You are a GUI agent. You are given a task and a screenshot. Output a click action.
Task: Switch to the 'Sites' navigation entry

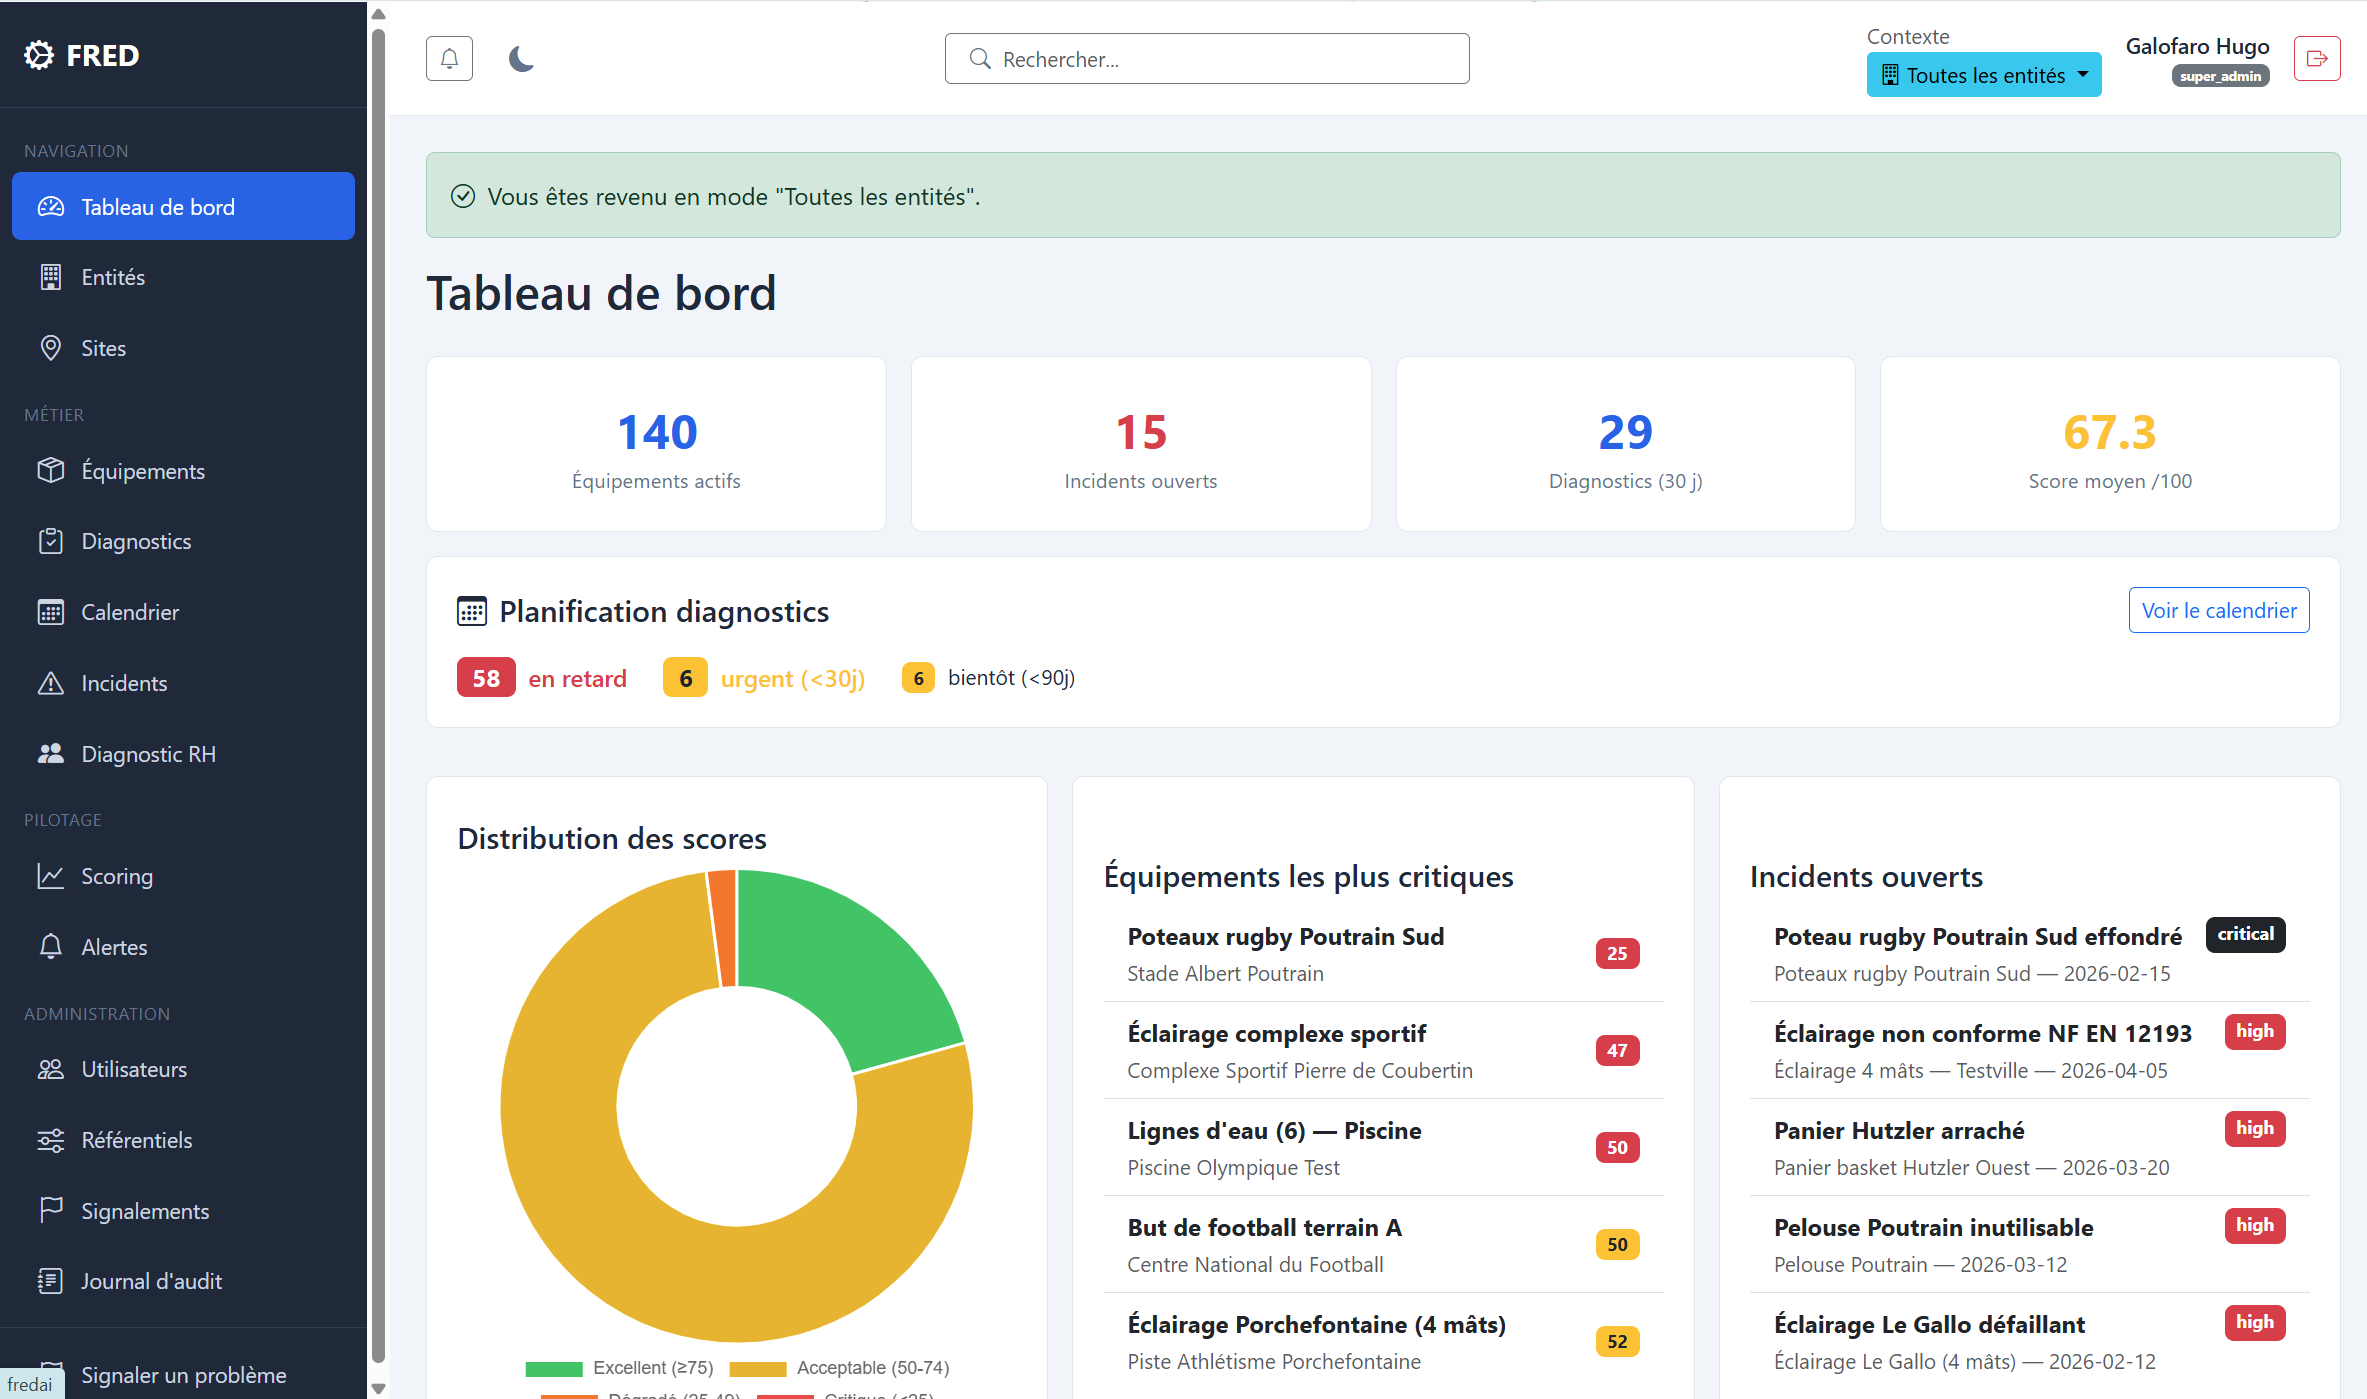click(x=103, y=347)
